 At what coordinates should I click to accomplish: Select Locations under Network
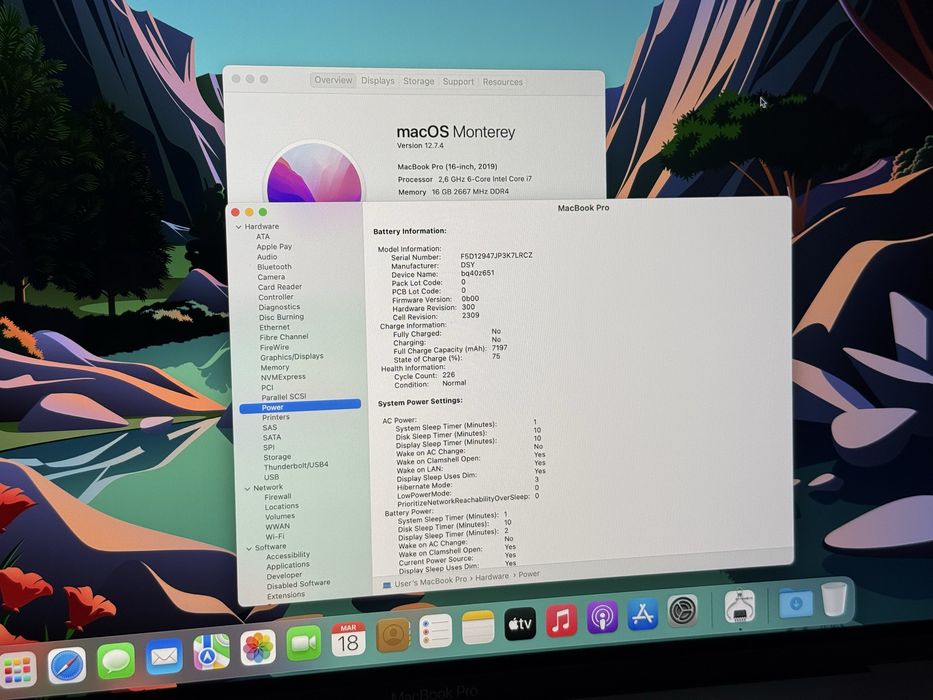[282, 507]
